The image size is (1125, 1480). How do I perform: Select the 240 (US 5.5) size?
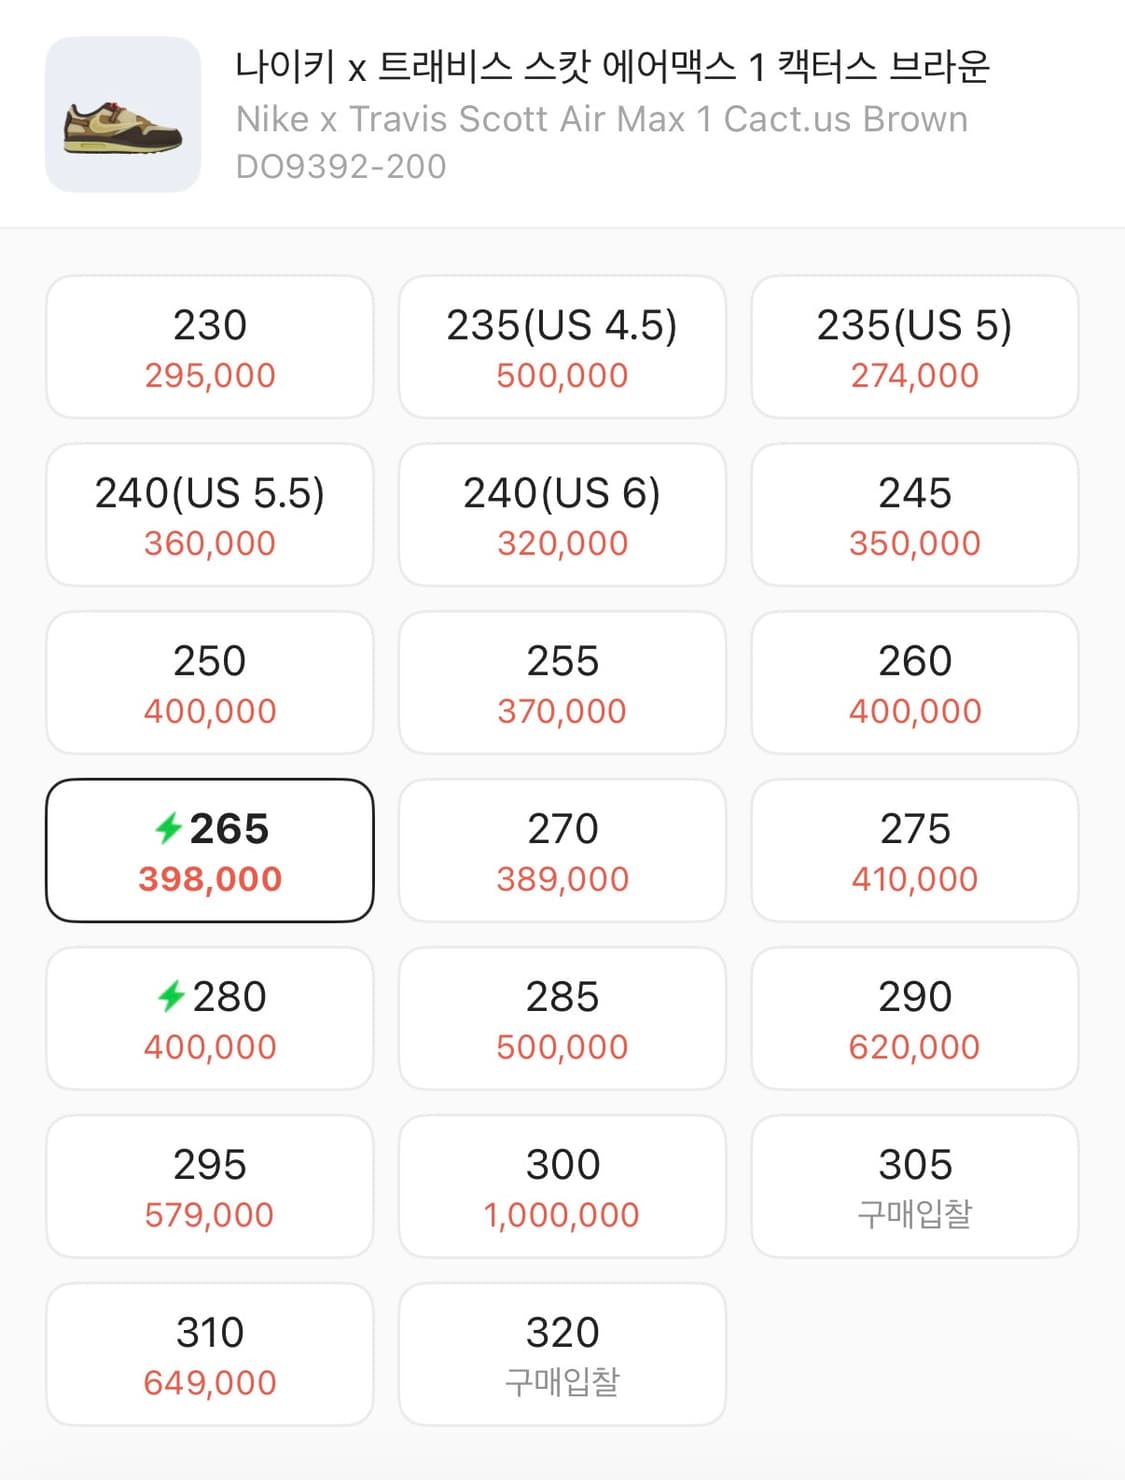[210, 515]
